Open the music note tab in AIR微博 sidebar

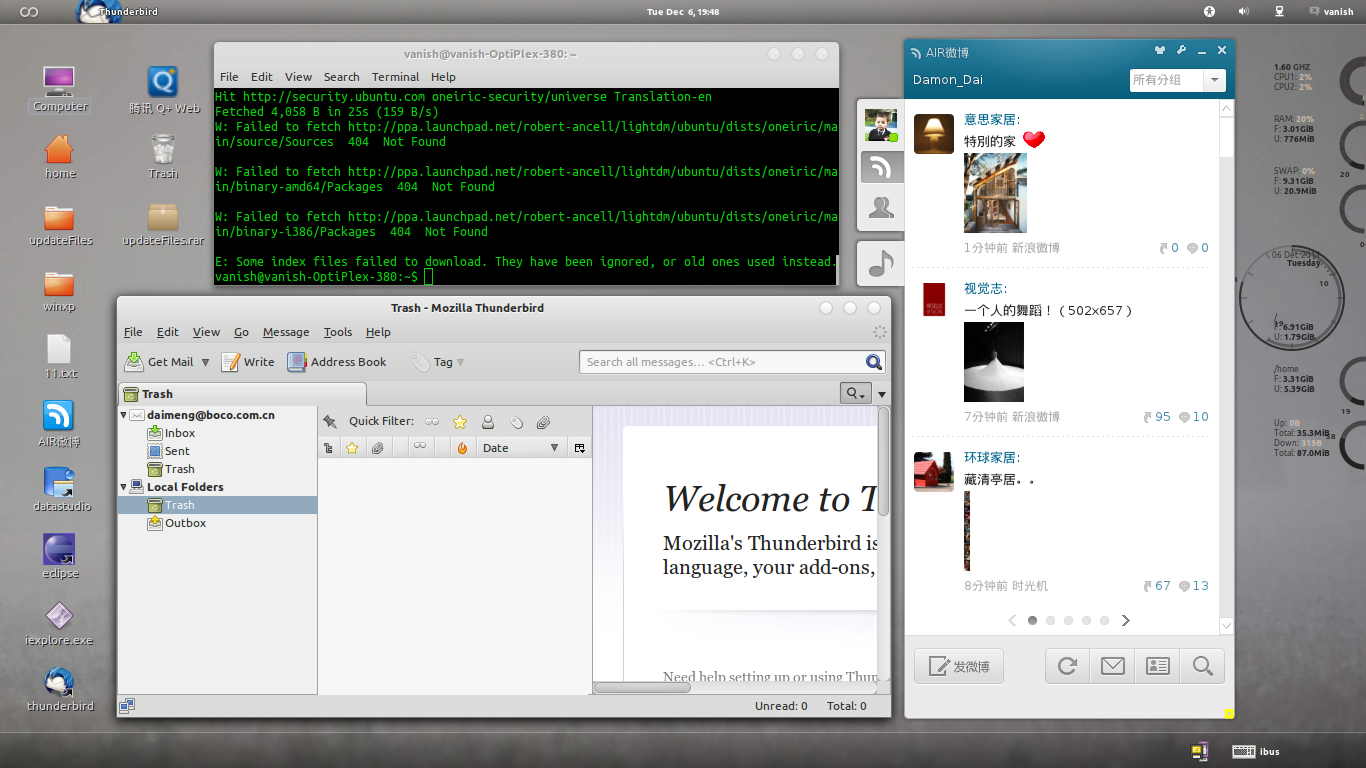pos(881,264)
